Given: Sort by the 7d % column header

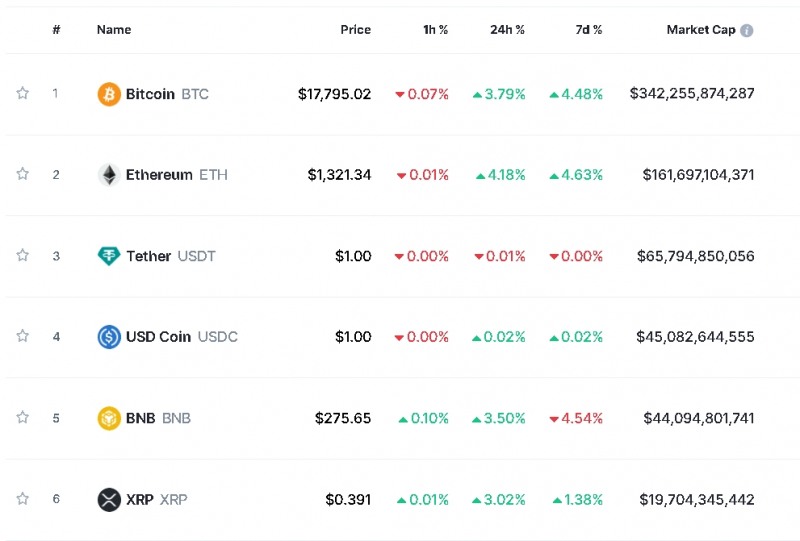Looking at the screenshot, I should click(588, 30).
